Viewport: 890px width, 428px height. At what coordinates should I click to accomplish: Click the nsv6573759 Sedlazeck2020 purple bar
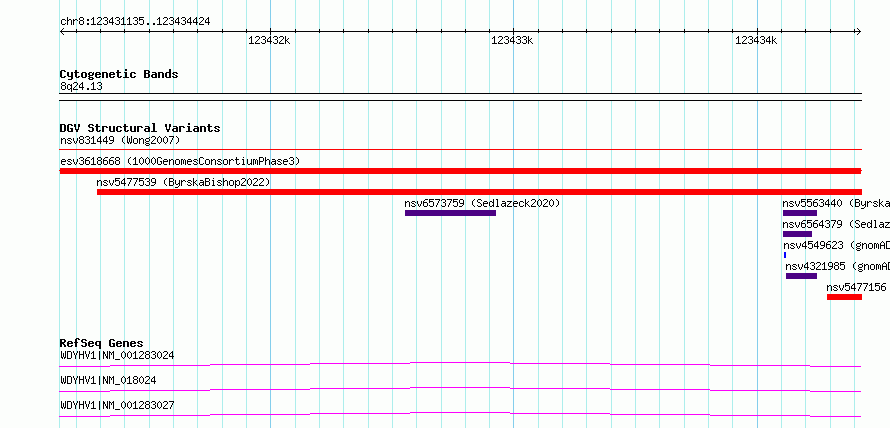click(450, 213)
